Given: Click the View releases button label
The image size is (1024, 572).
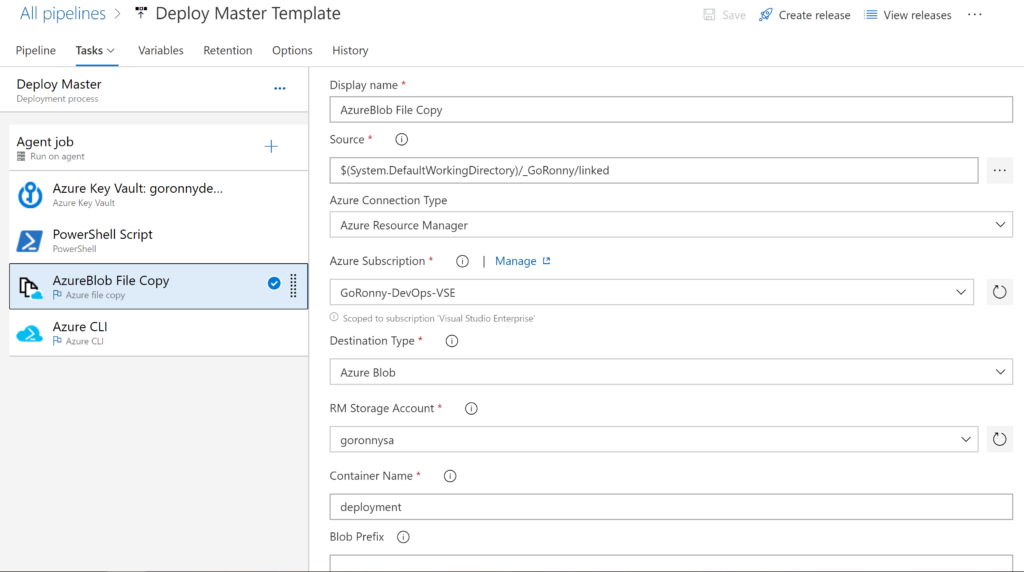Looking at the screenshot, I should [x=918, y=15].
